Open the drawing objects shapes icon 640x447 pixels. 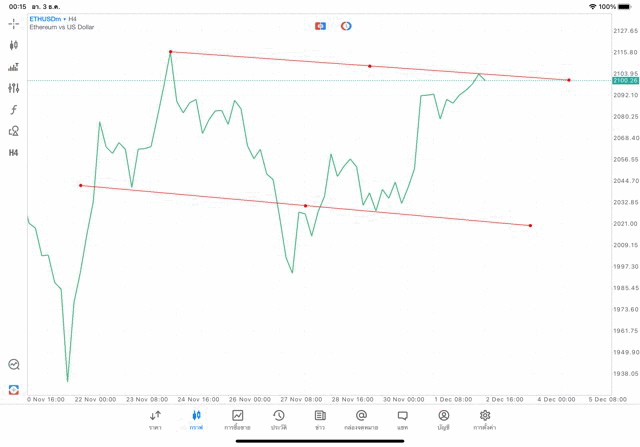(x=13, y=131)
